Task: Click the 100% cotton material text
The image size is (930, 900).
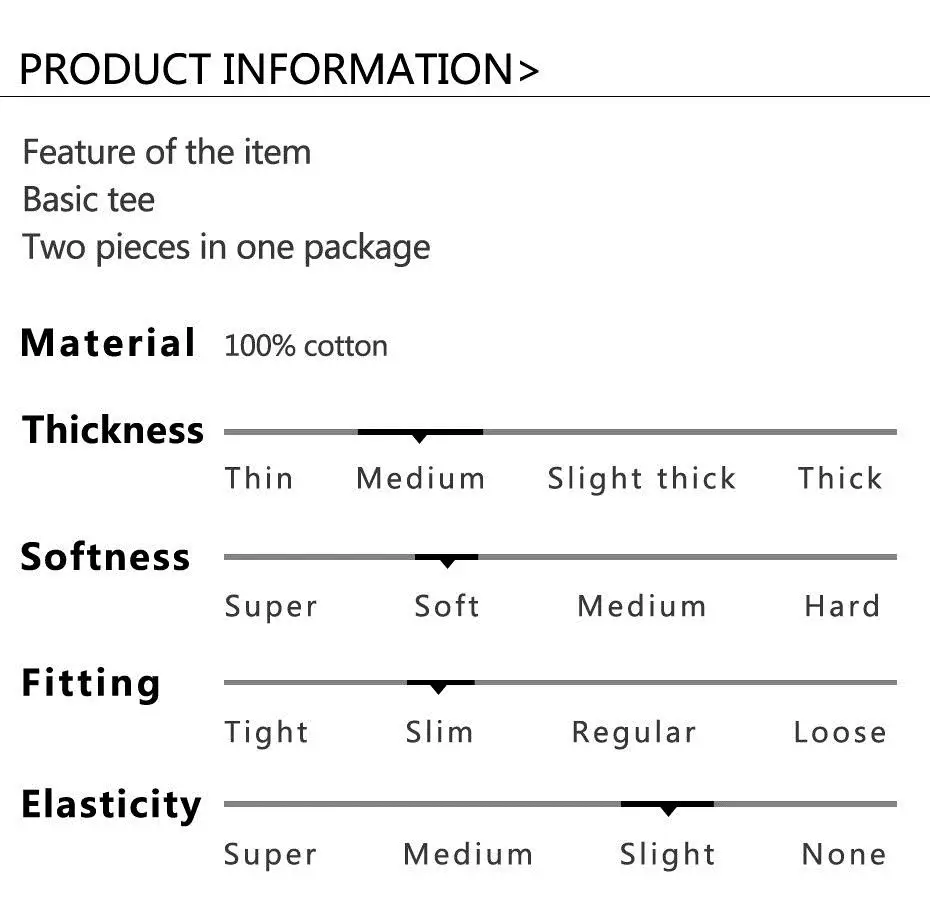Action: click(306, 346)
